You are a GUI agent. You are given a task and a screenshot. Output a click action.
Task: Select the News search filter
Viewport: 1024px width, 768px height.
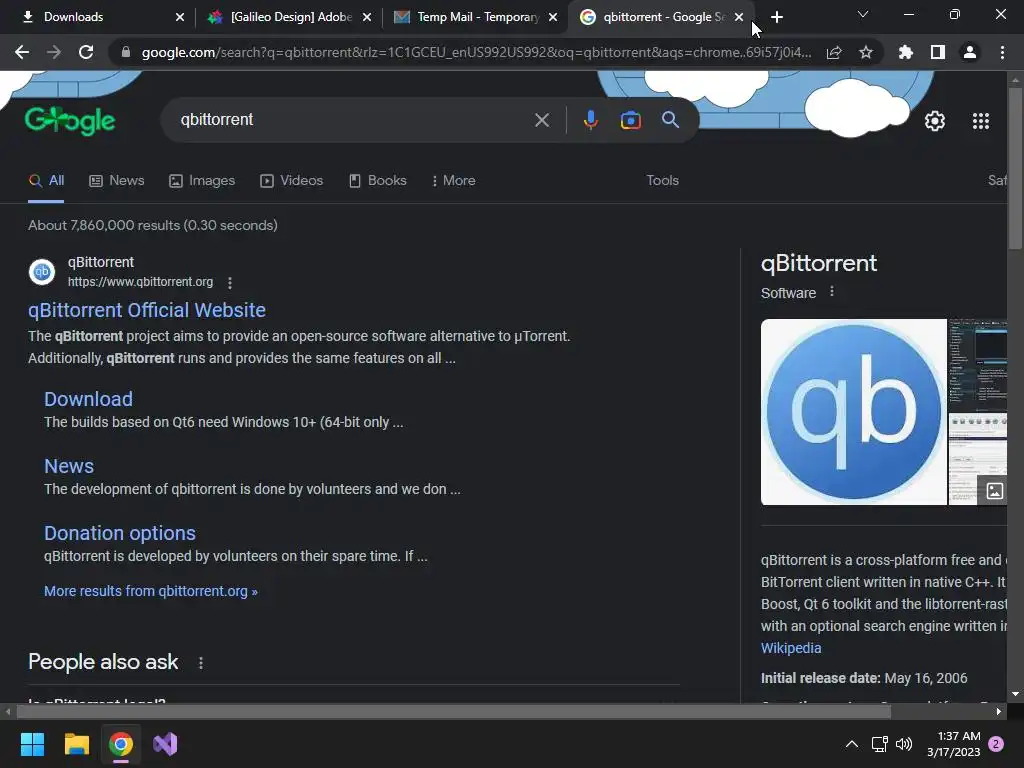(x=117, y=180)
